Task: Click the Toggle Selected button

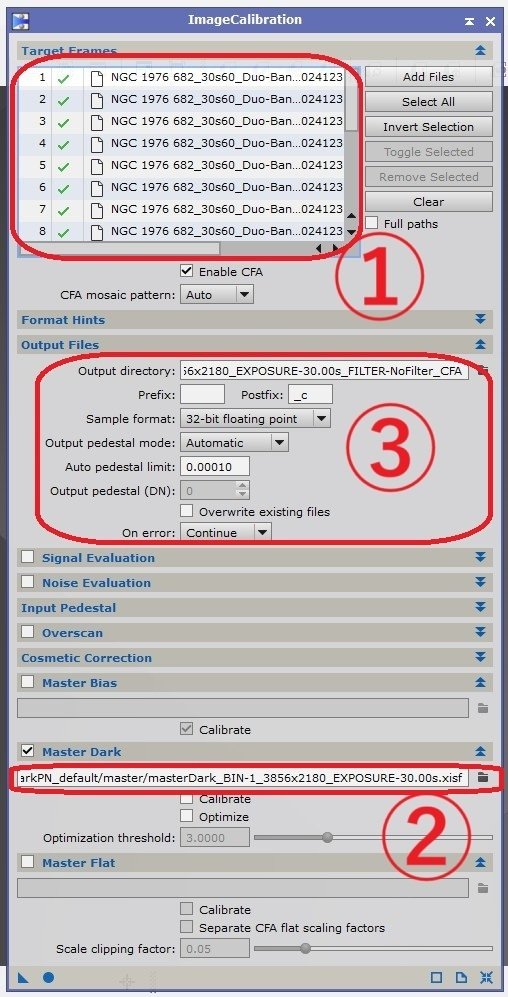Action: point(429,151)
